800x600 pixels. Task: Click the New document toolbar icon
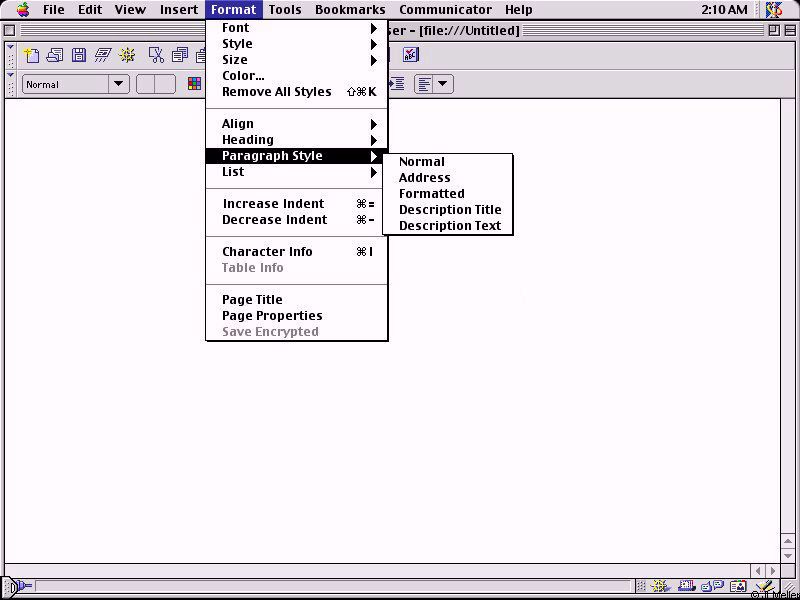pyautogui.click(x=31, y=55)
